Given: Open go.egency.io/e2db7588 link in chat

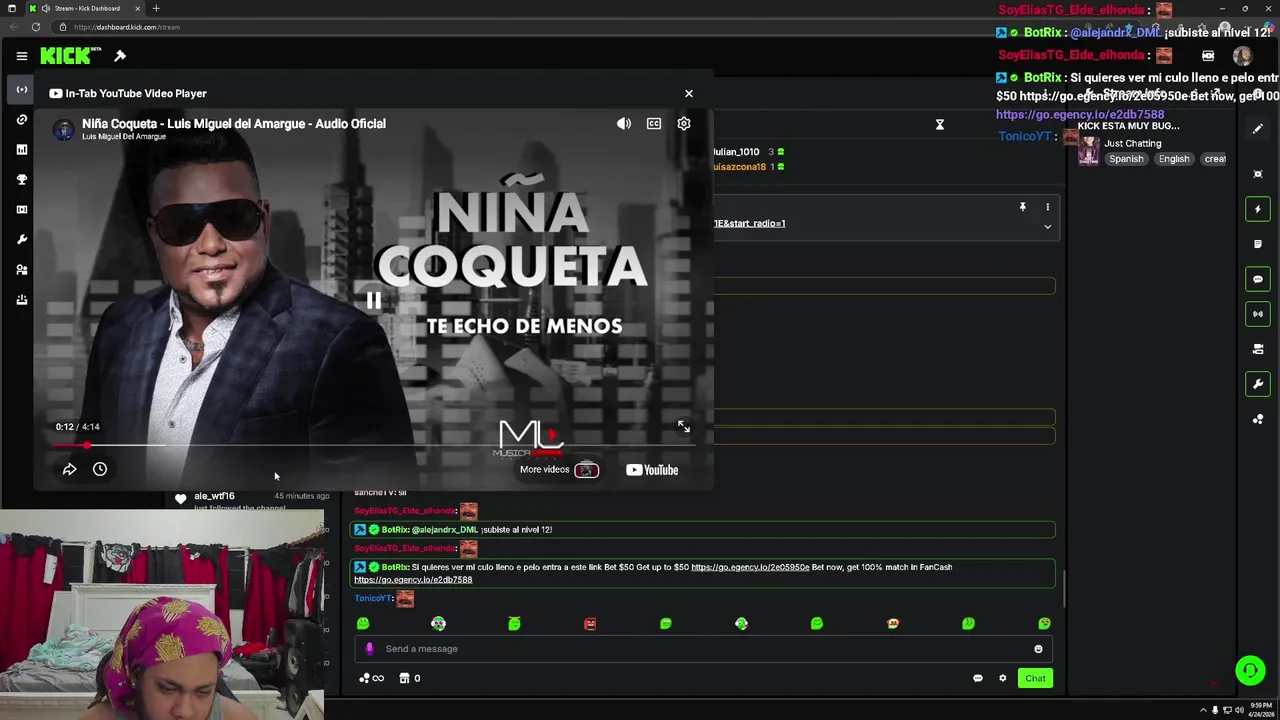Looking at the screenshot, I should 413,580.
